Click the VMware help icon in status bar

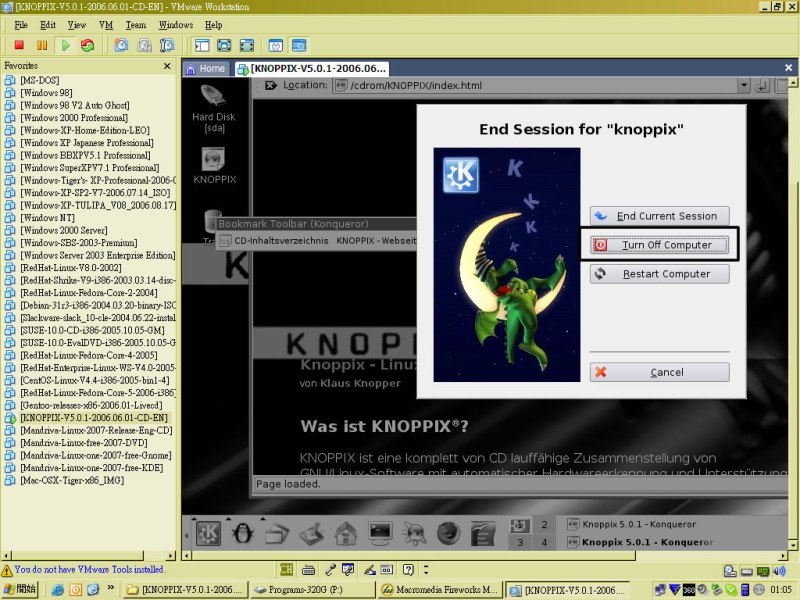point(408,569)
